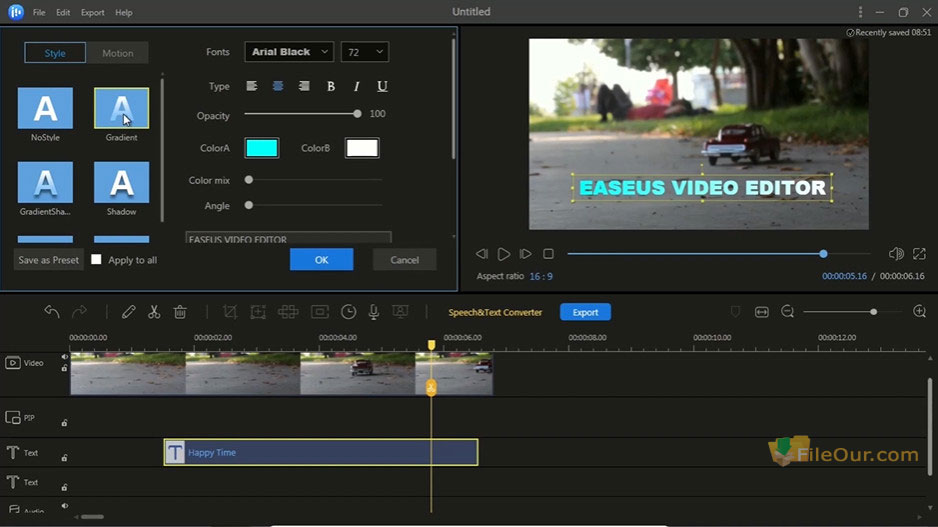This screenshot has width=938, height=527.
Task: Click the Angle slider handle
Action: [249, 205]
